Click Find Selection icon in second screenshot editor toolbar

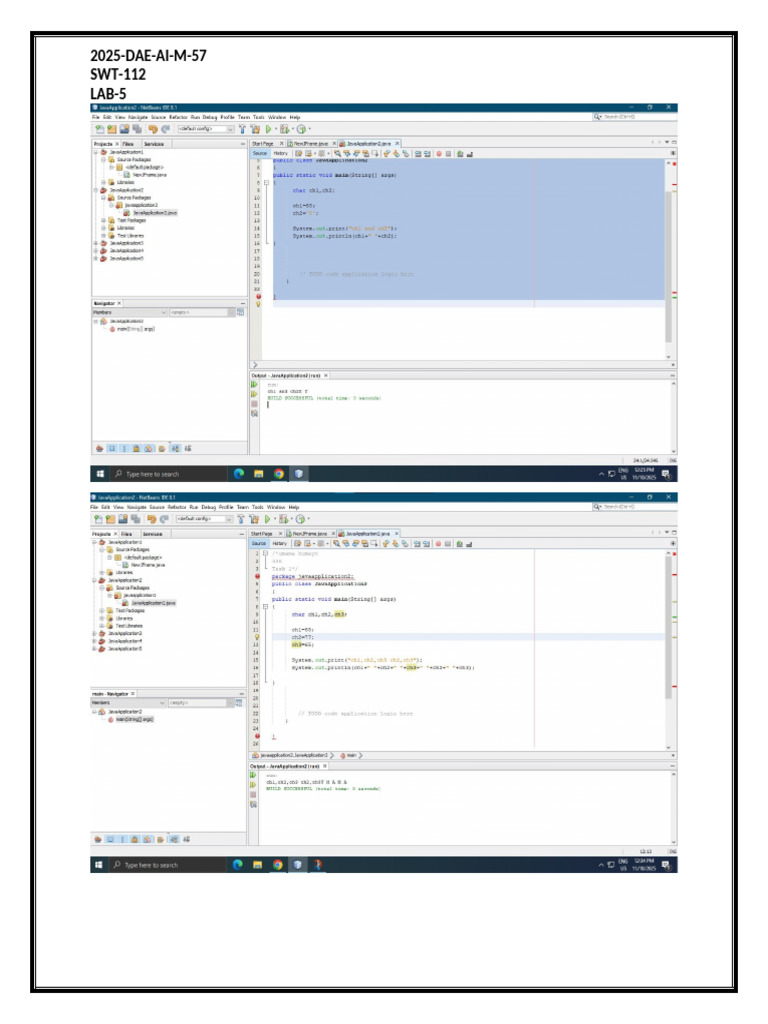click(x=336, y=543)
